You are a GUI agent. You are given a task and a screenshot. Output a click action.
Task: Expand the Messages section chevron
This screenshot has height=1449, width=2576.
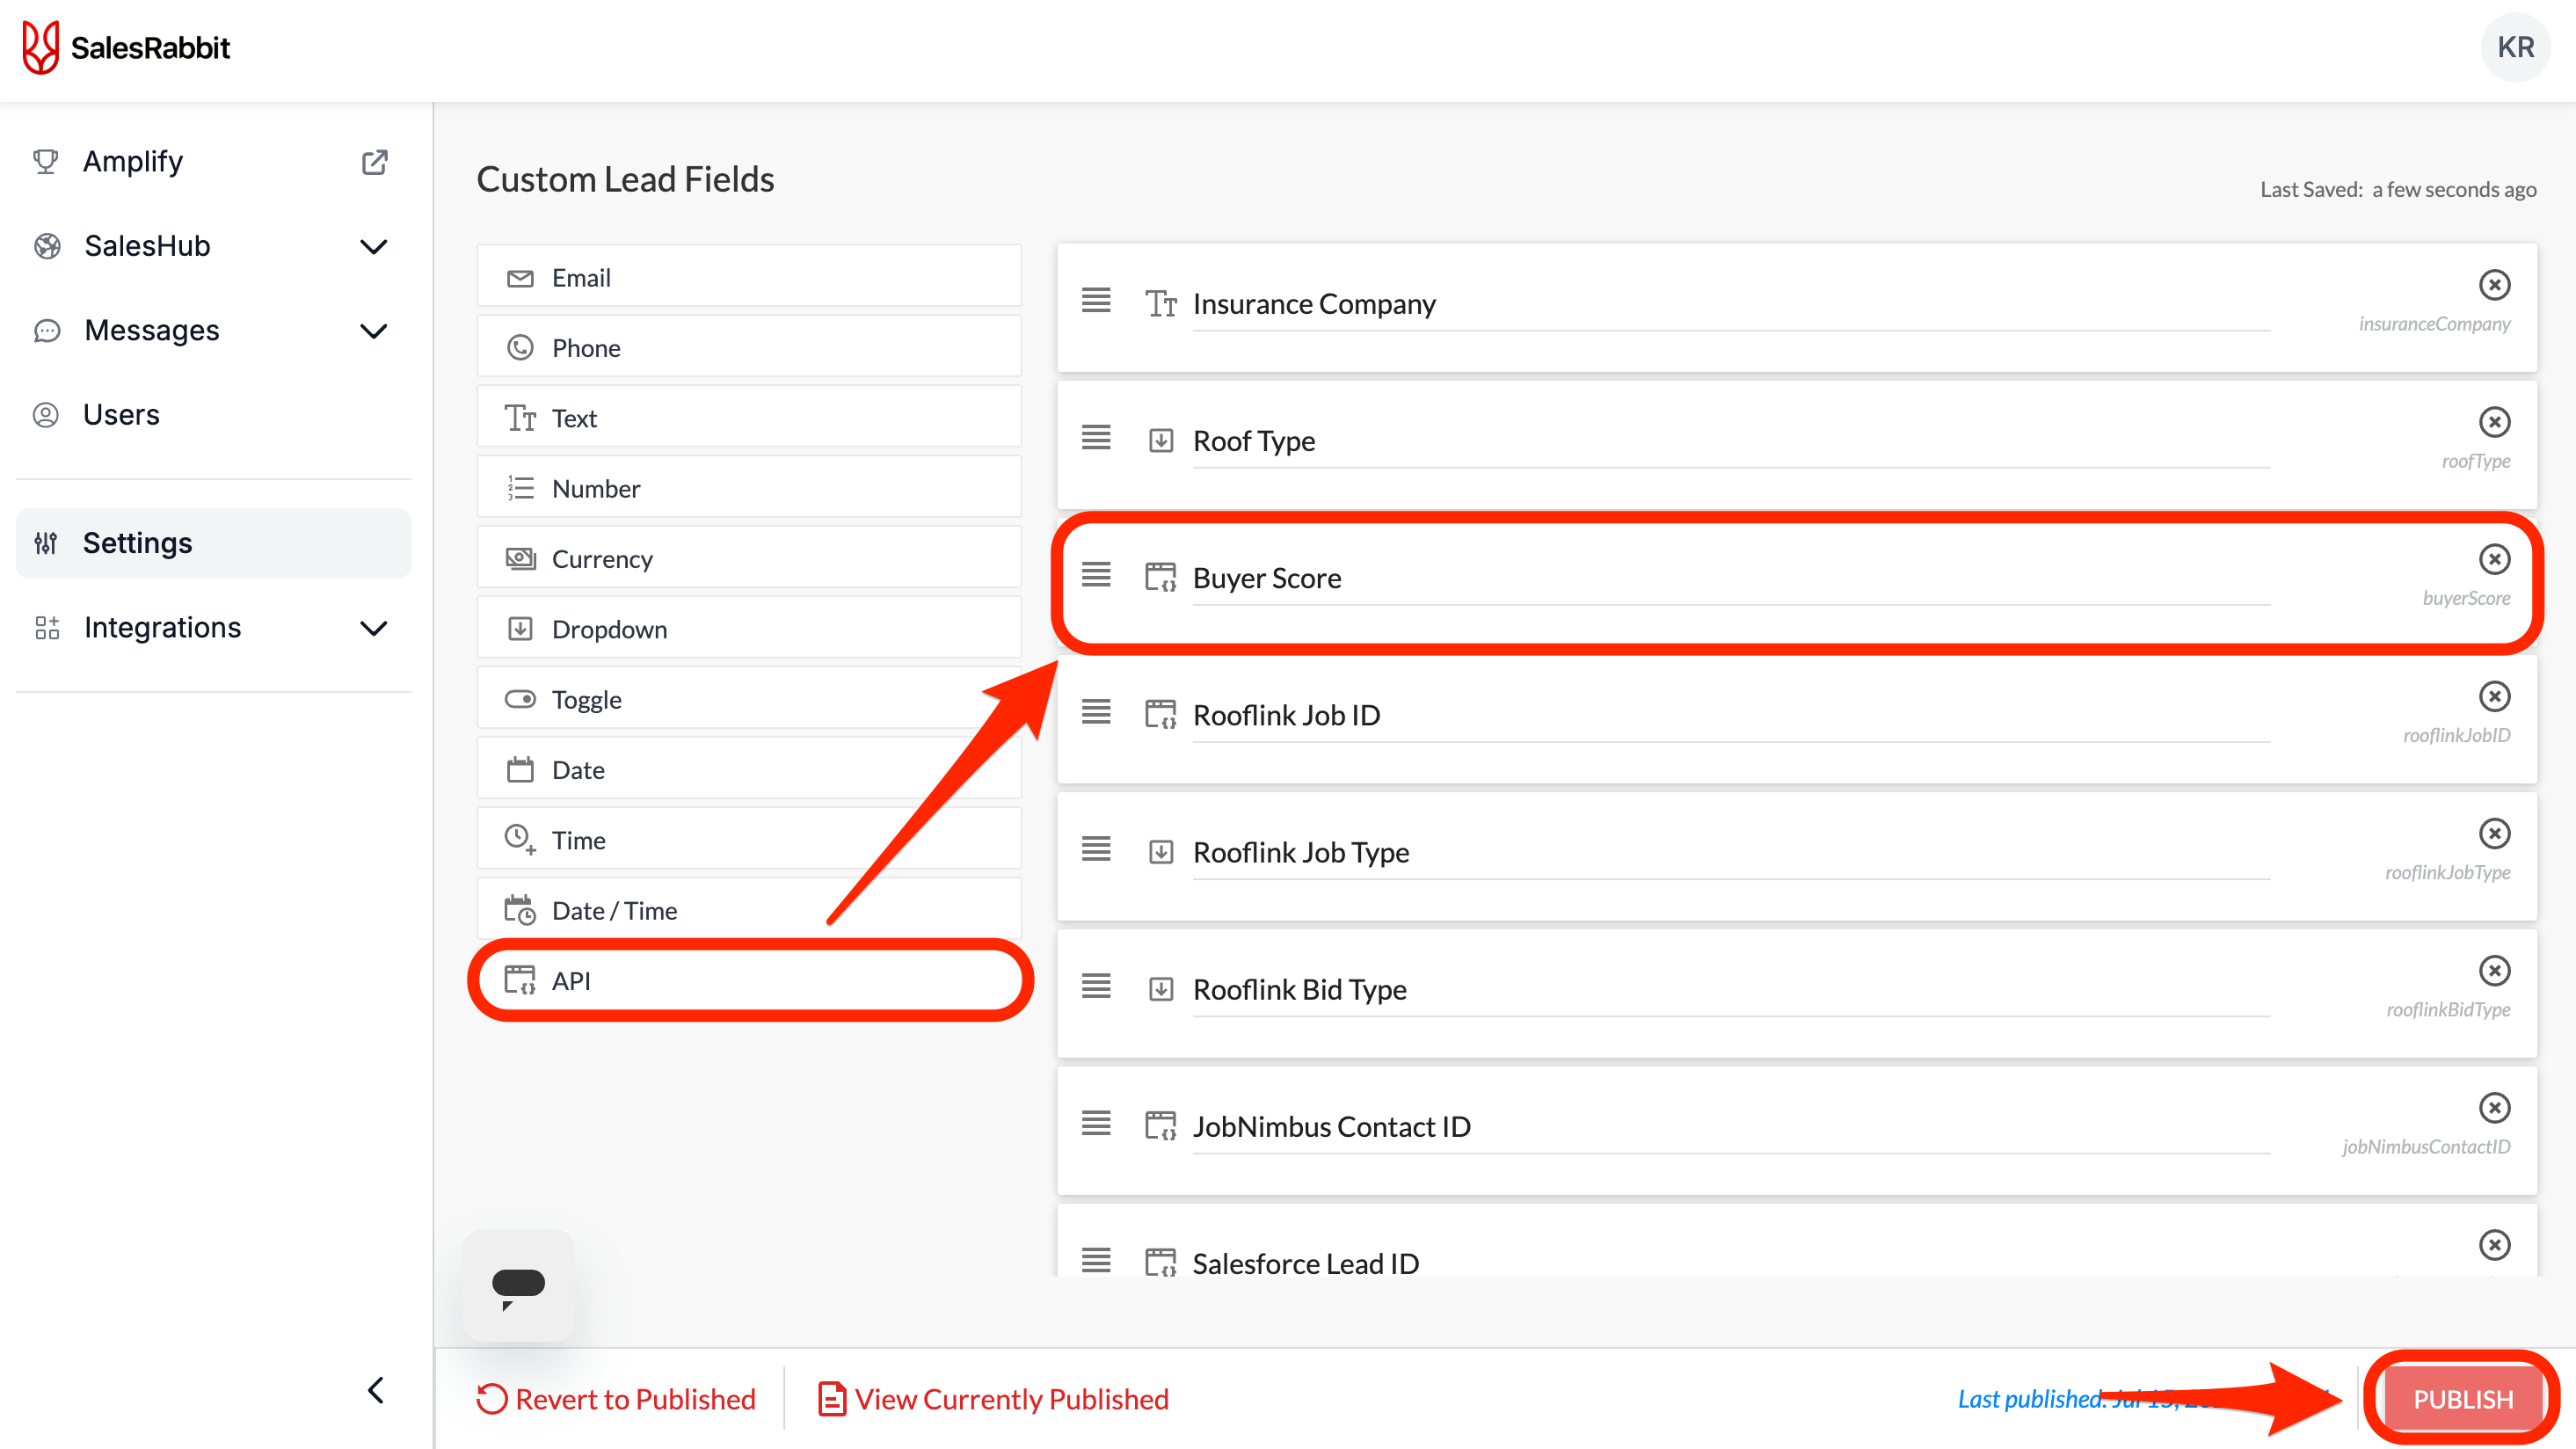click(x=373, y=331)
